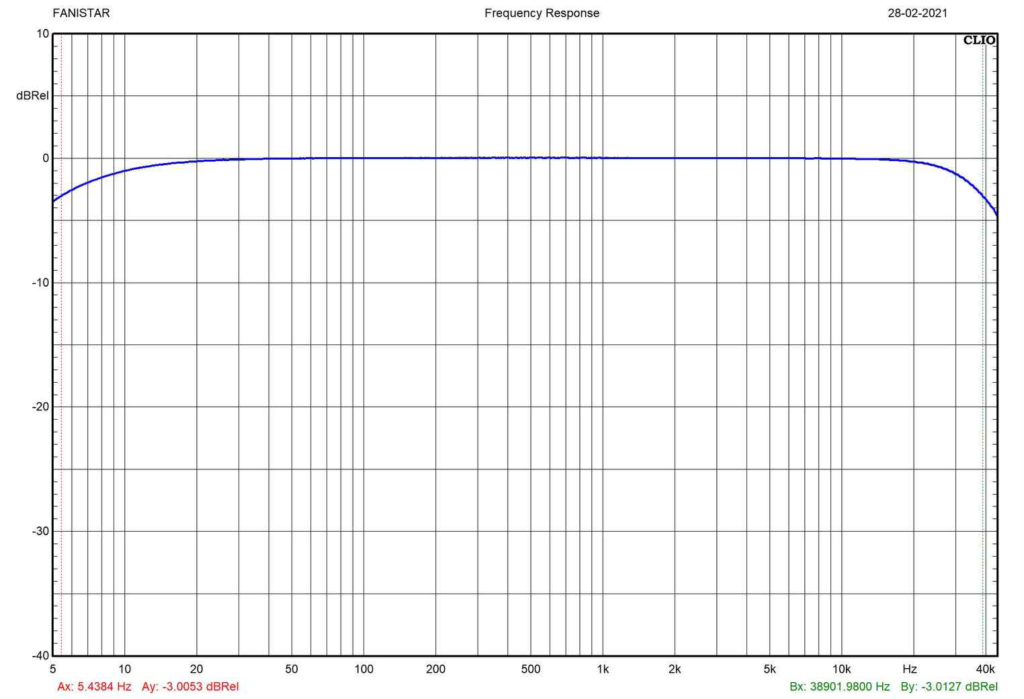
Task: Select the green cursor B marker line
Action: coord(983,344)
